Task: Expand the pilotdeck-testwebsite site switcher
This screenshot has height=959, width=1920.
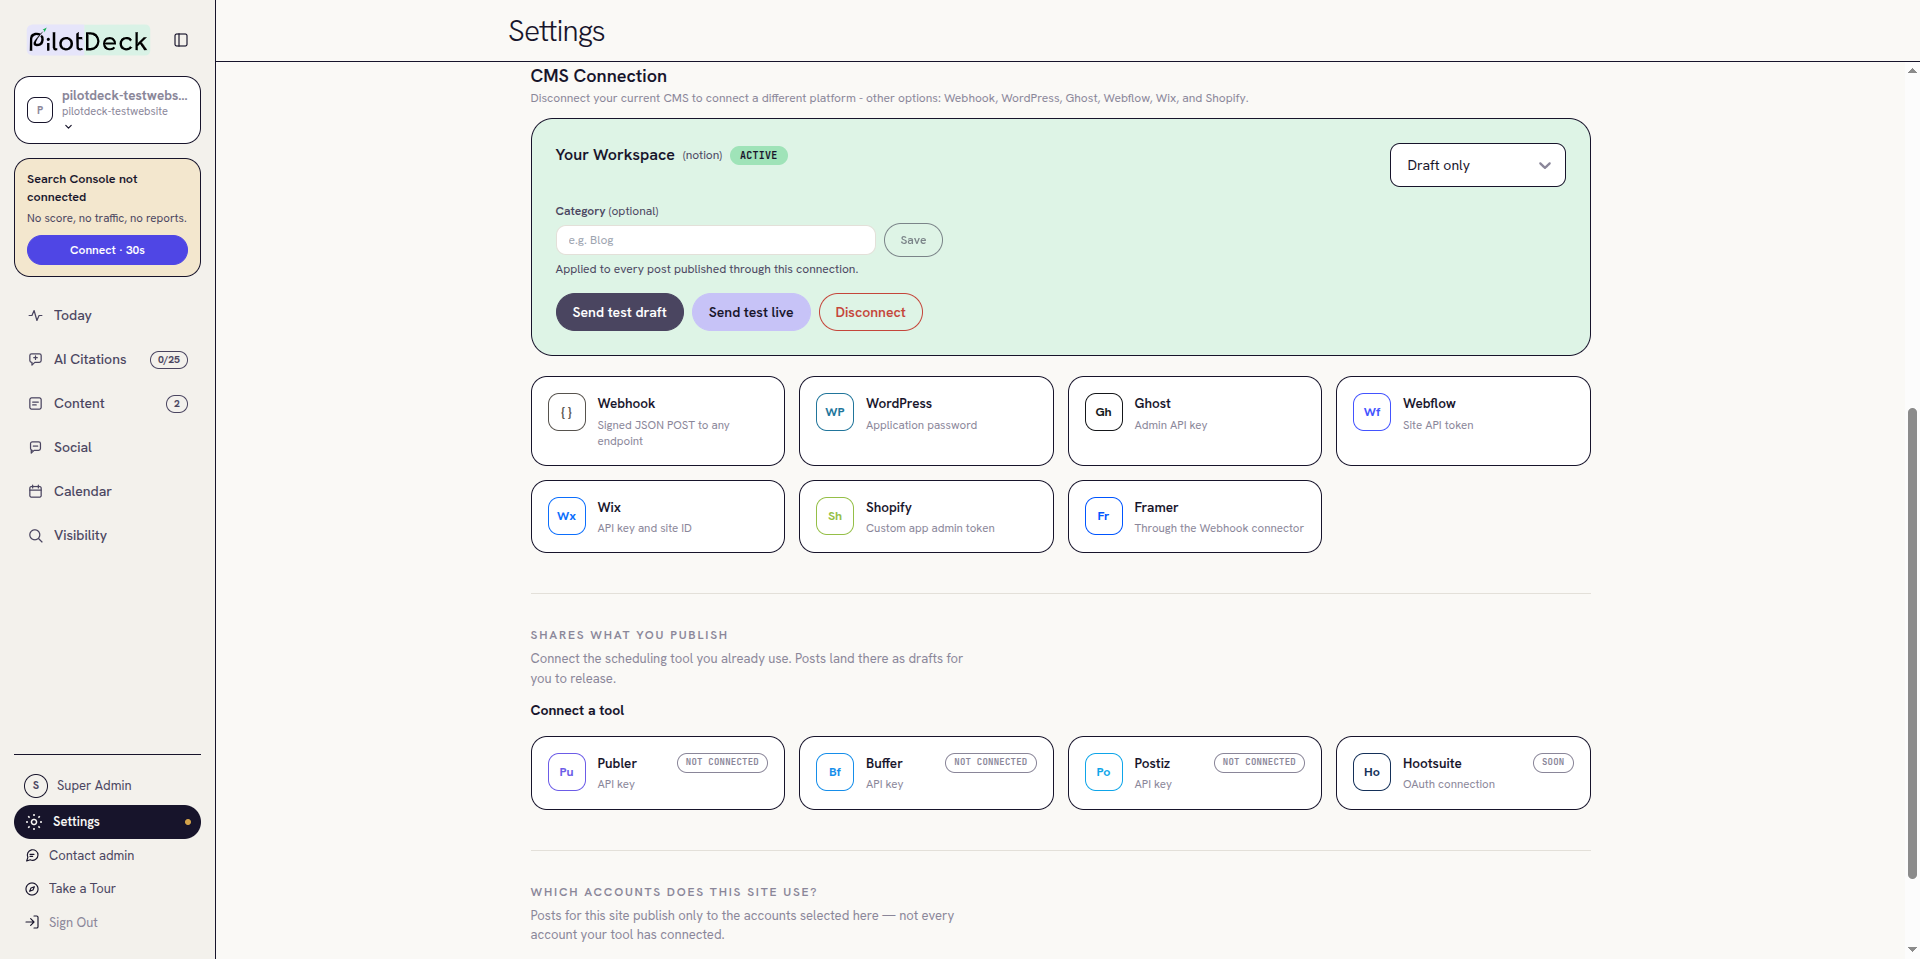Action: click(x=107, y=110)
